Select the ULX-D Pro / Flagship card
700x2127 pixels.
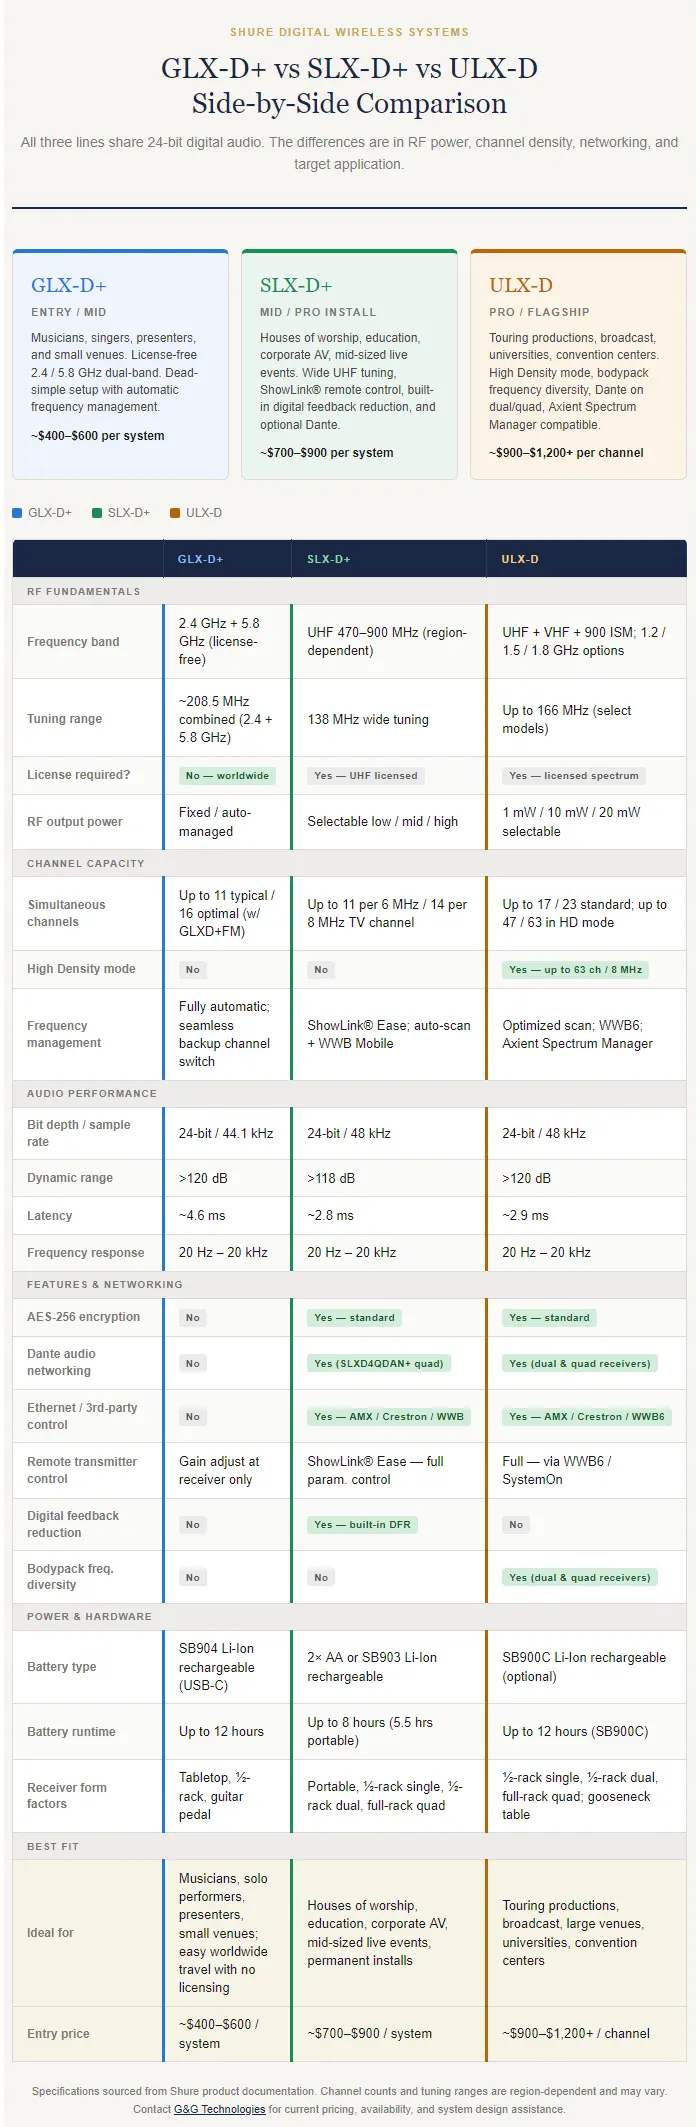578,364
